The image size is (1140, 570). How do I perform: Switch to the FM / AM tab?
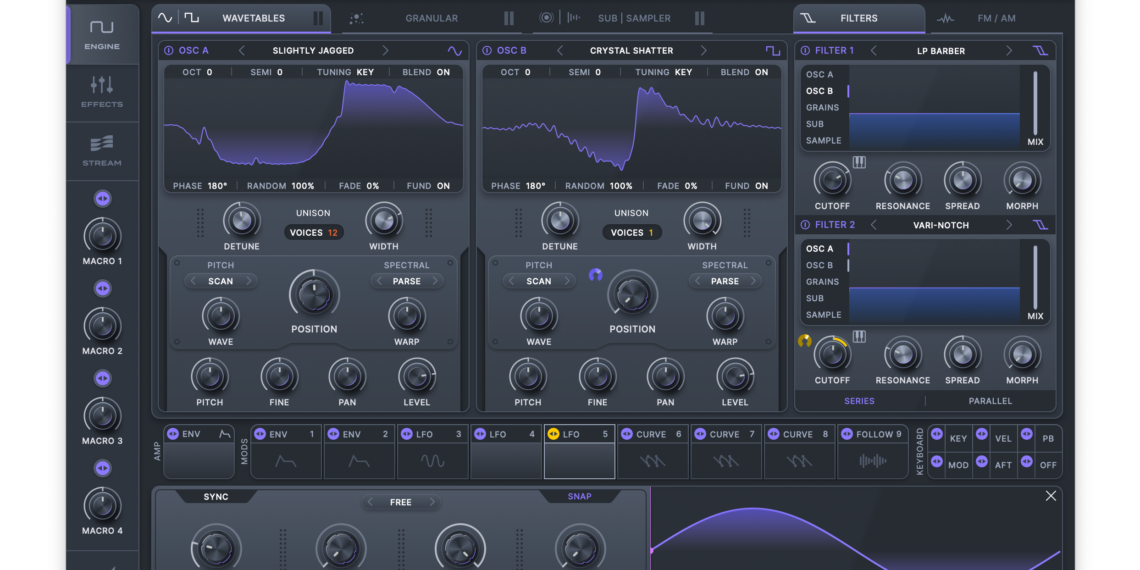coord(995,18)
